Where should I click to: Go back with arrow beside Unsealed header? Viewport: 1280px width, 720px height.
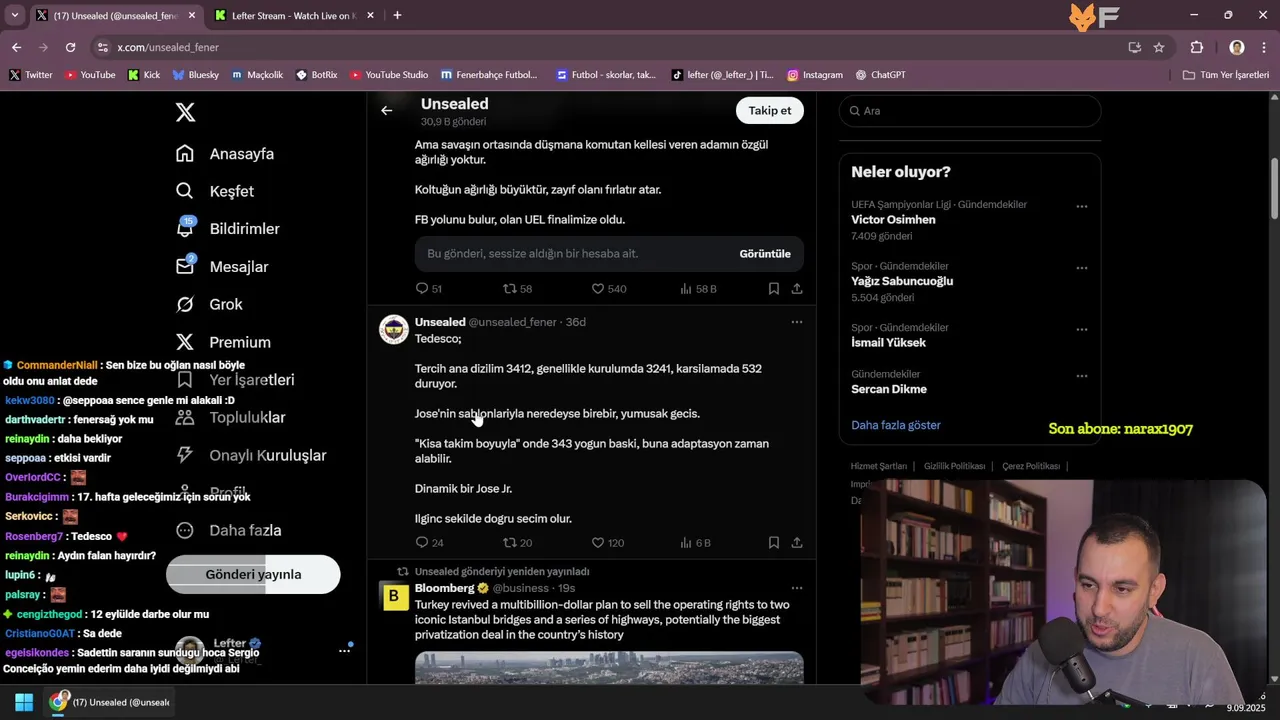click(x=386, y=111)
